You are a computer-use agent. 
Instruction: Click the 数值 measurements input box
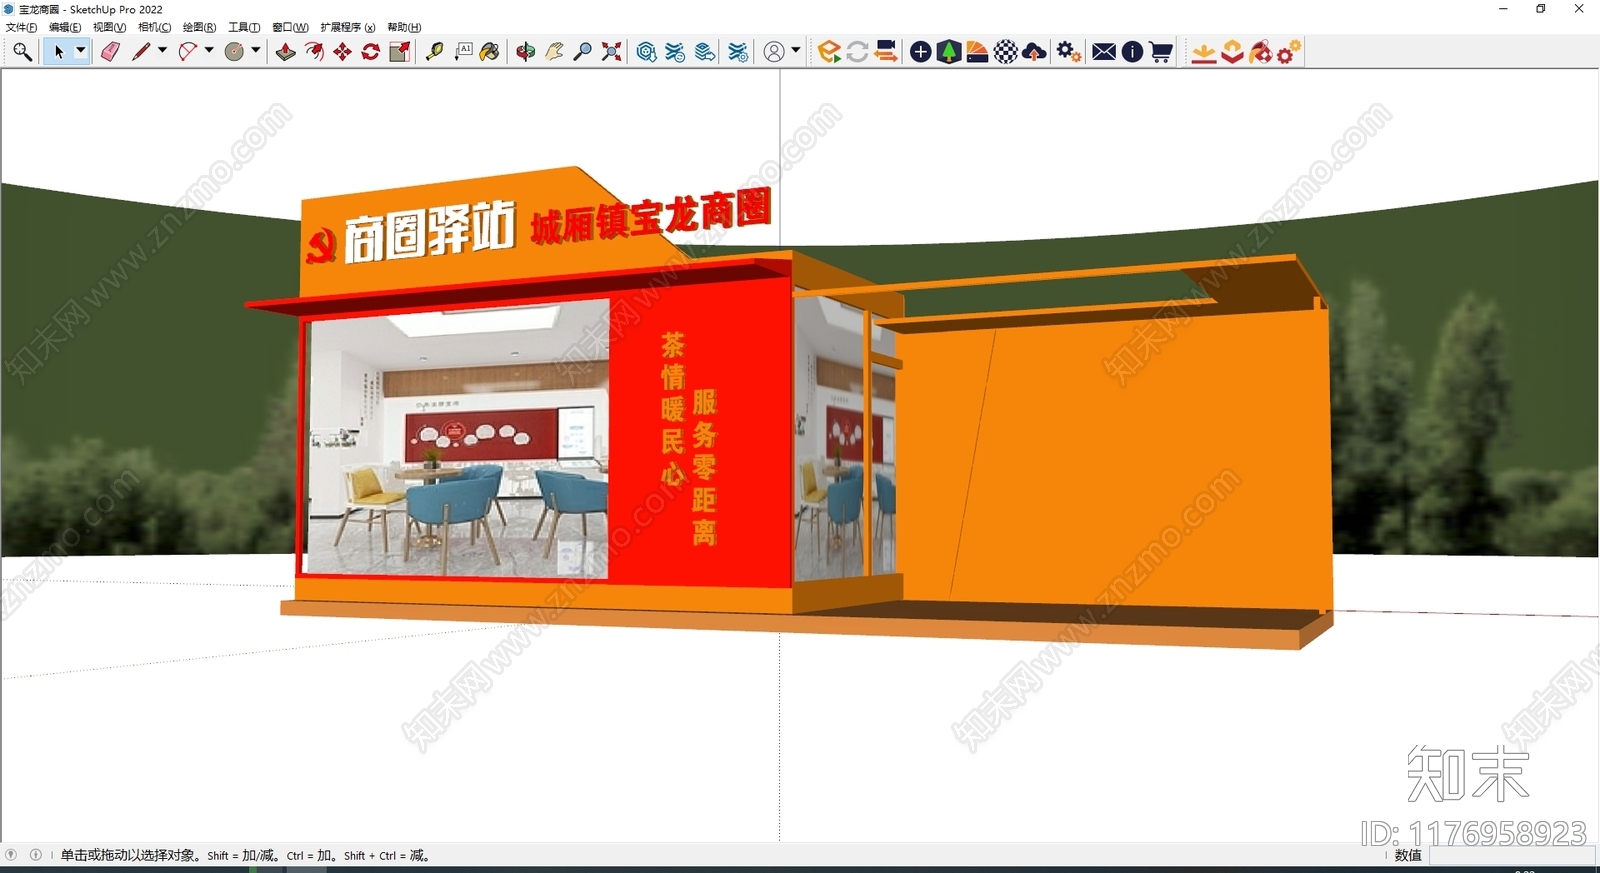tap(1512, 856)
